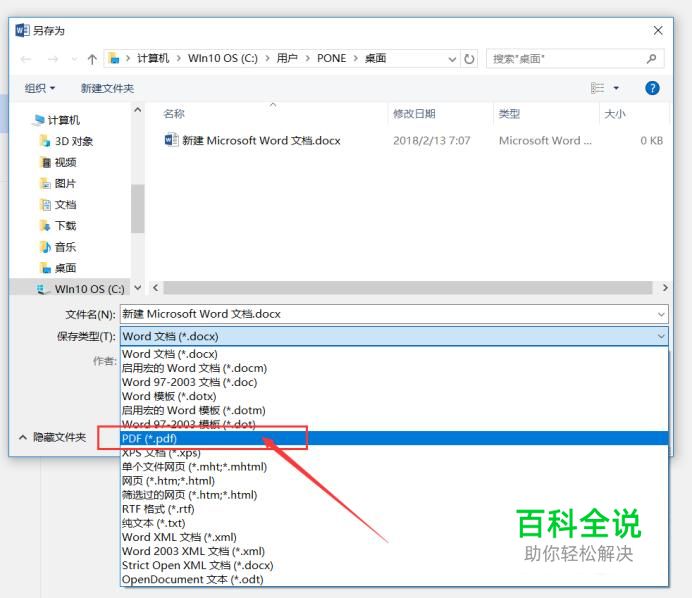Expand the view options arrow

click(x=616, y=88)
